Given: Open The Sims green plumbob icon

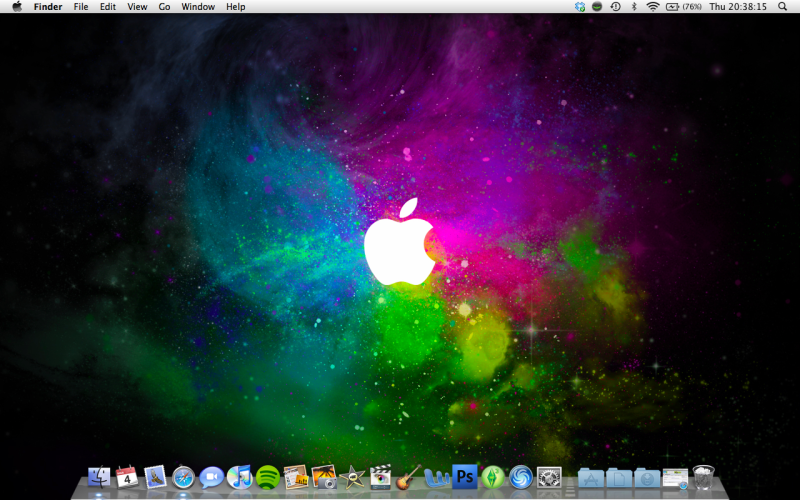Looking at the screenshot, I should (x=493, y=478).
